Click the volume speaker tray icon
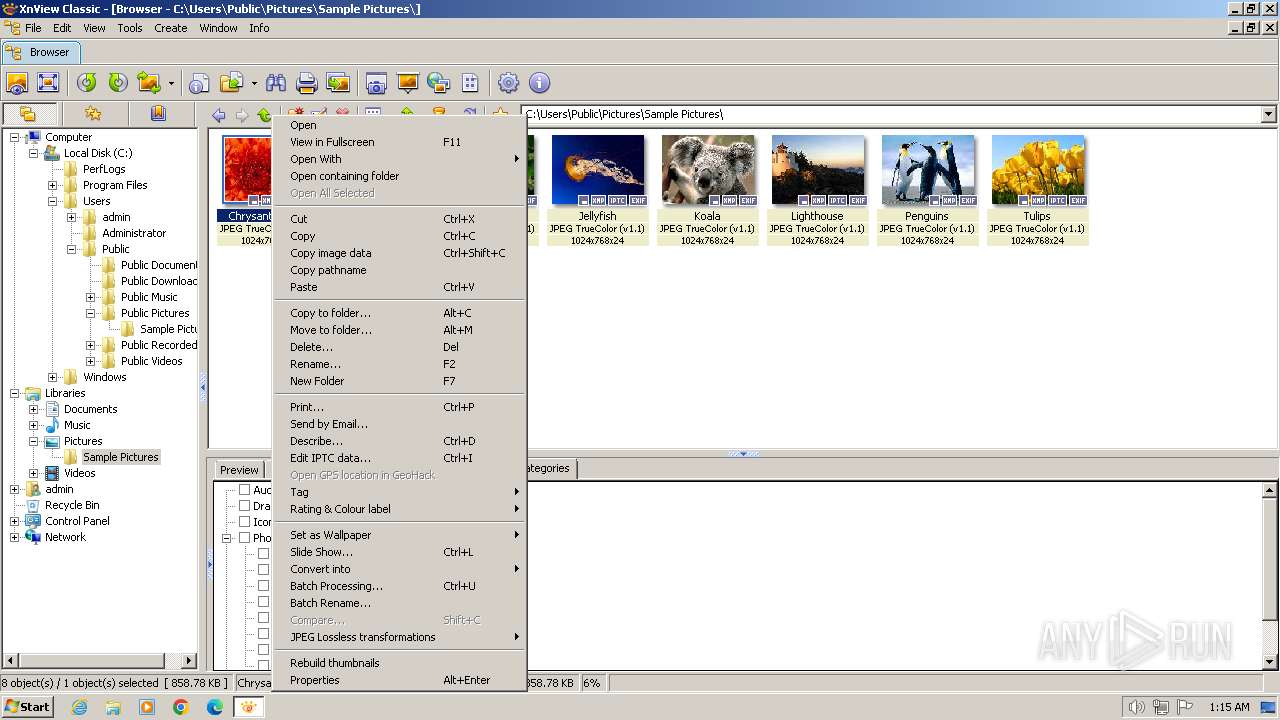 click(x=1137, y=707)
